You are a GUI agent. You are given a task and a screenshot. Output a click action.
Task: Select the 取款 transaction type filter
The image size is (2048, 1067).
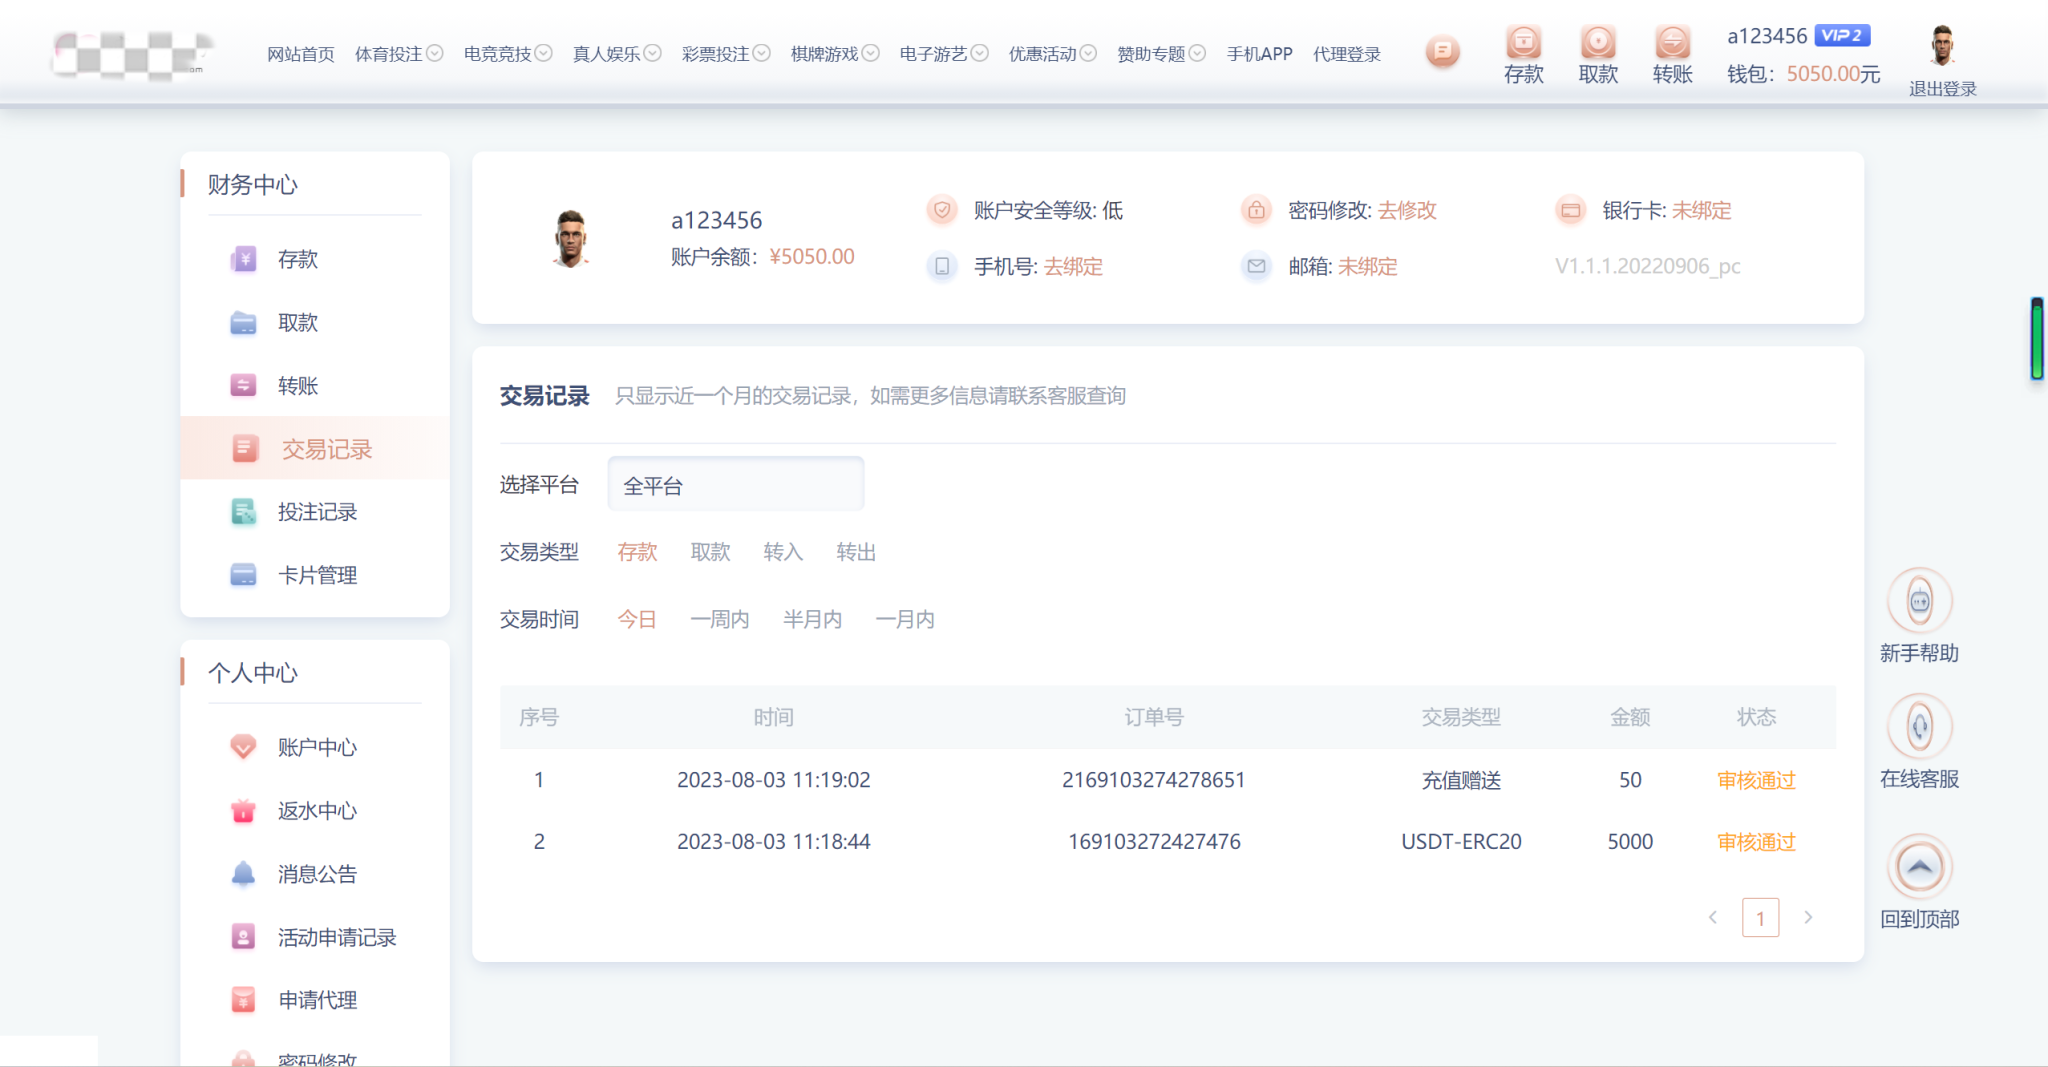click(x=710, y=552)
